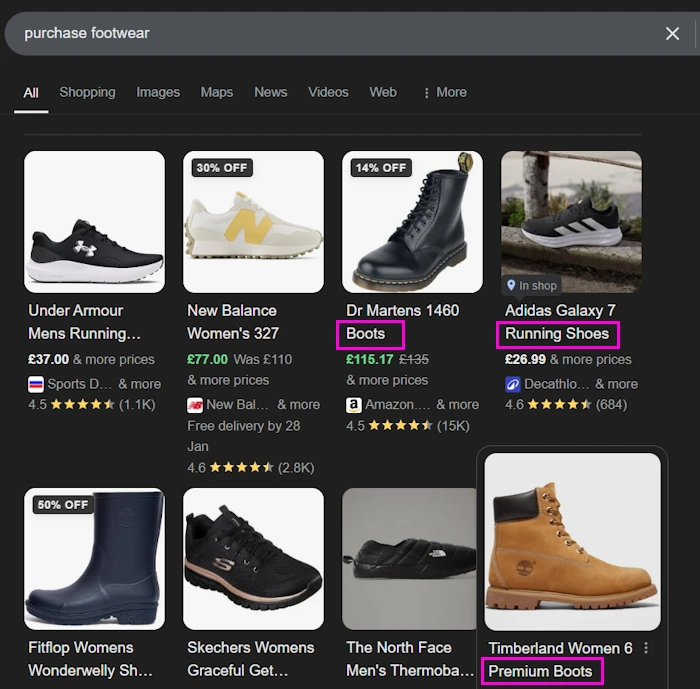
Task: Click the 30% OFF badge
Action: click(x=222, y=168)
